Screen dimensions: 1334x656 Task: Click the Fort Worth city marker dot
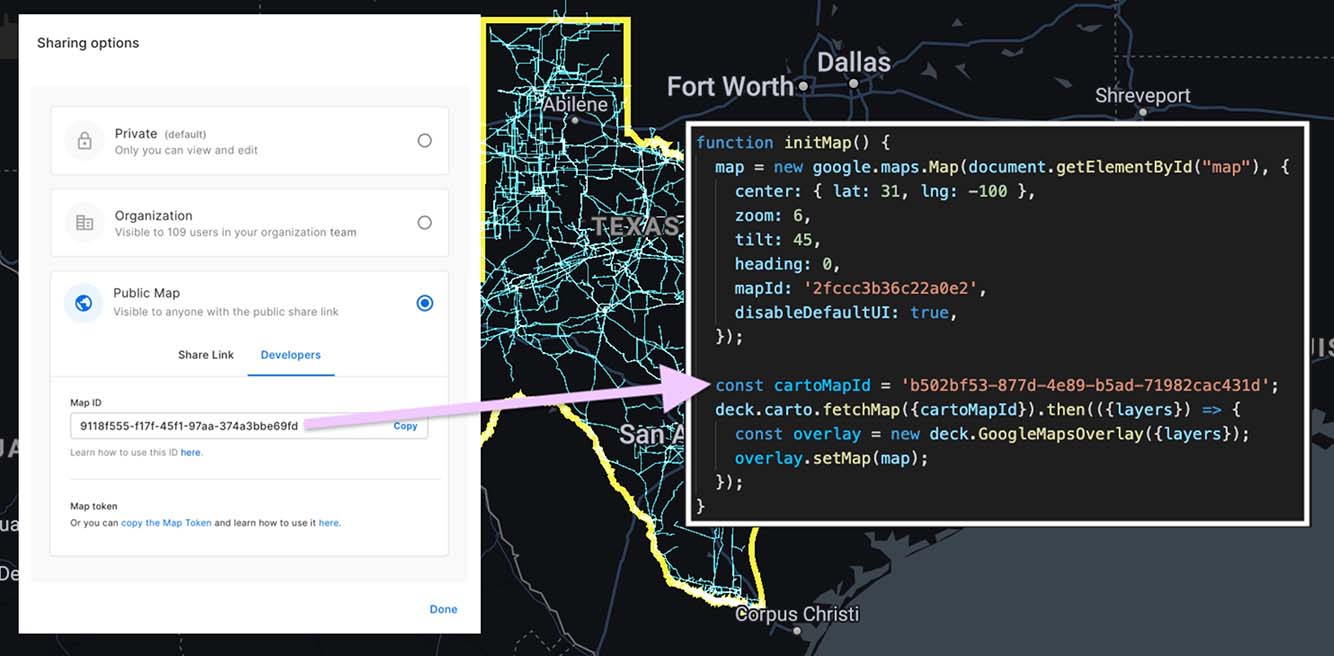pyautogui.click(x=802, y=87)
